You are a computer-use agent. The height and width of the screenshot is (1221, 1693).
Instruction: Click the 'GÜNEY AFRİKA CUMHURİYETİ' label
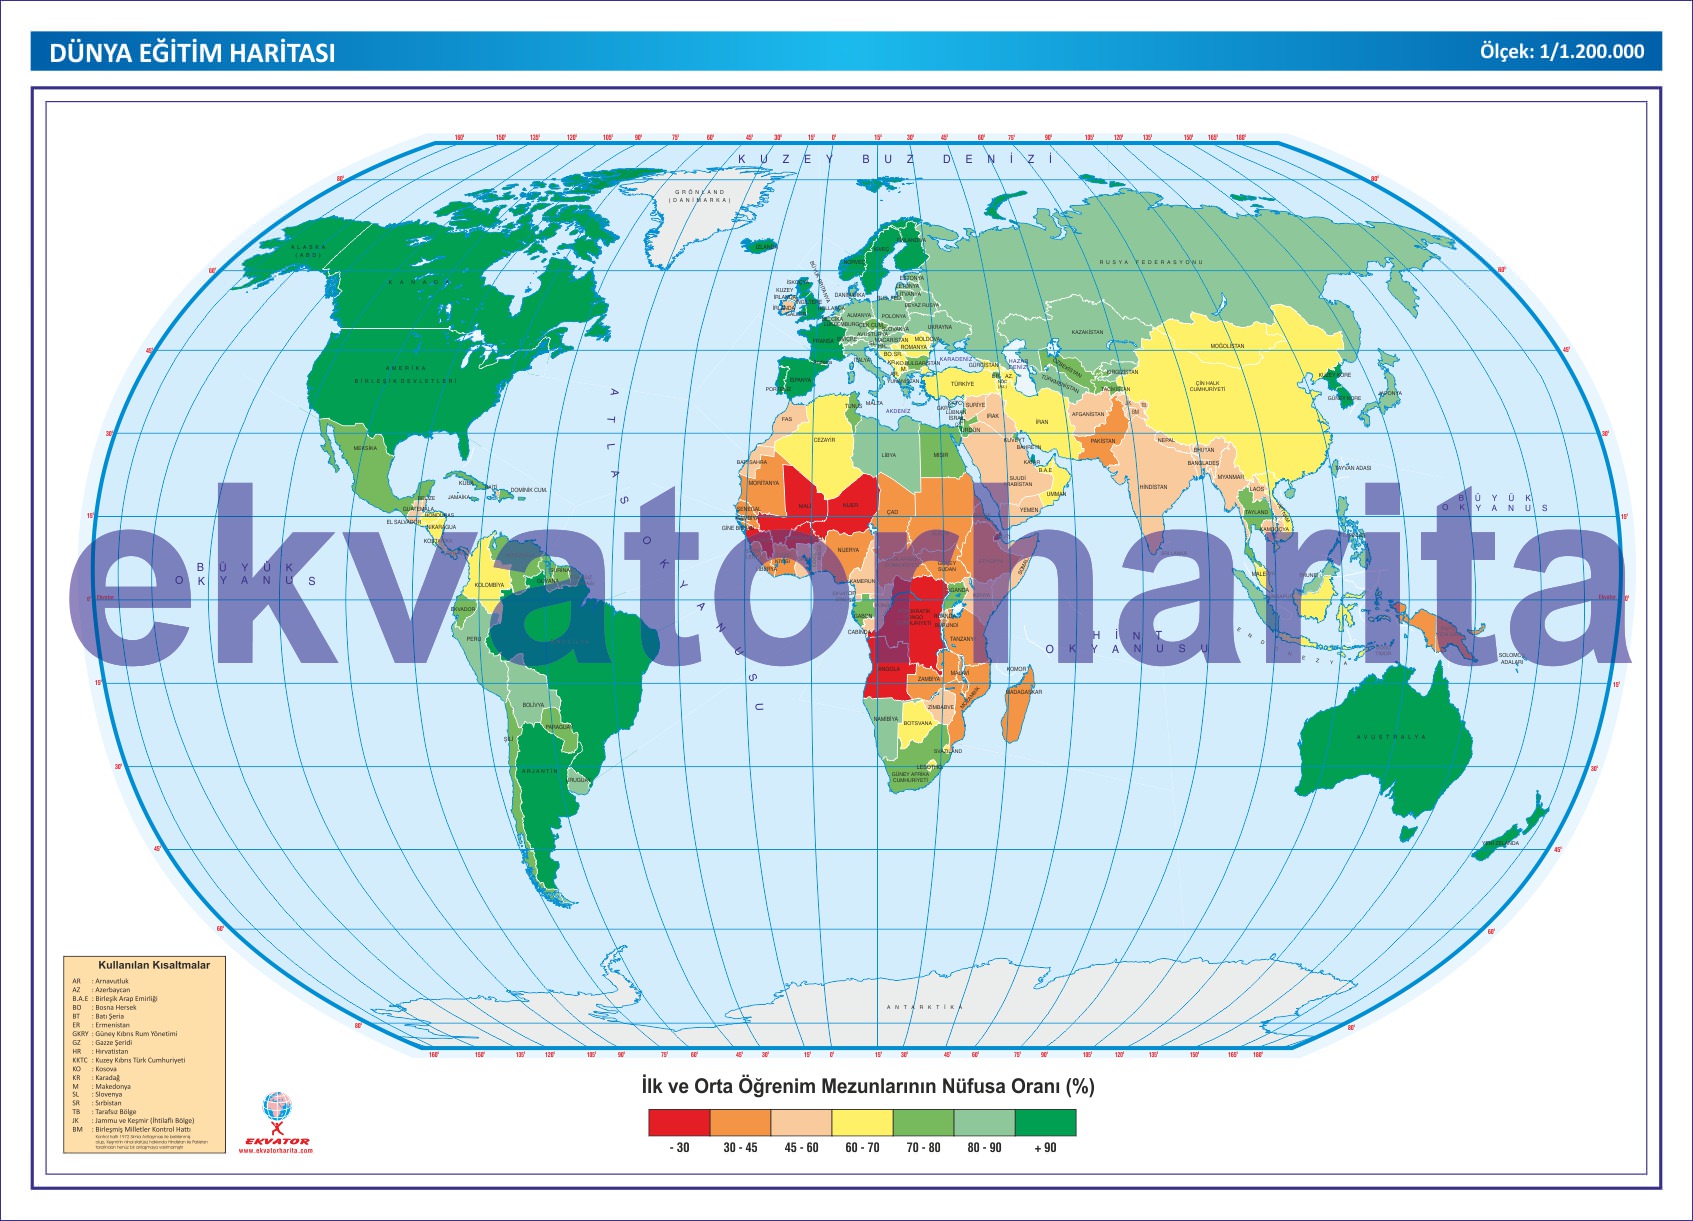(910, 777)
